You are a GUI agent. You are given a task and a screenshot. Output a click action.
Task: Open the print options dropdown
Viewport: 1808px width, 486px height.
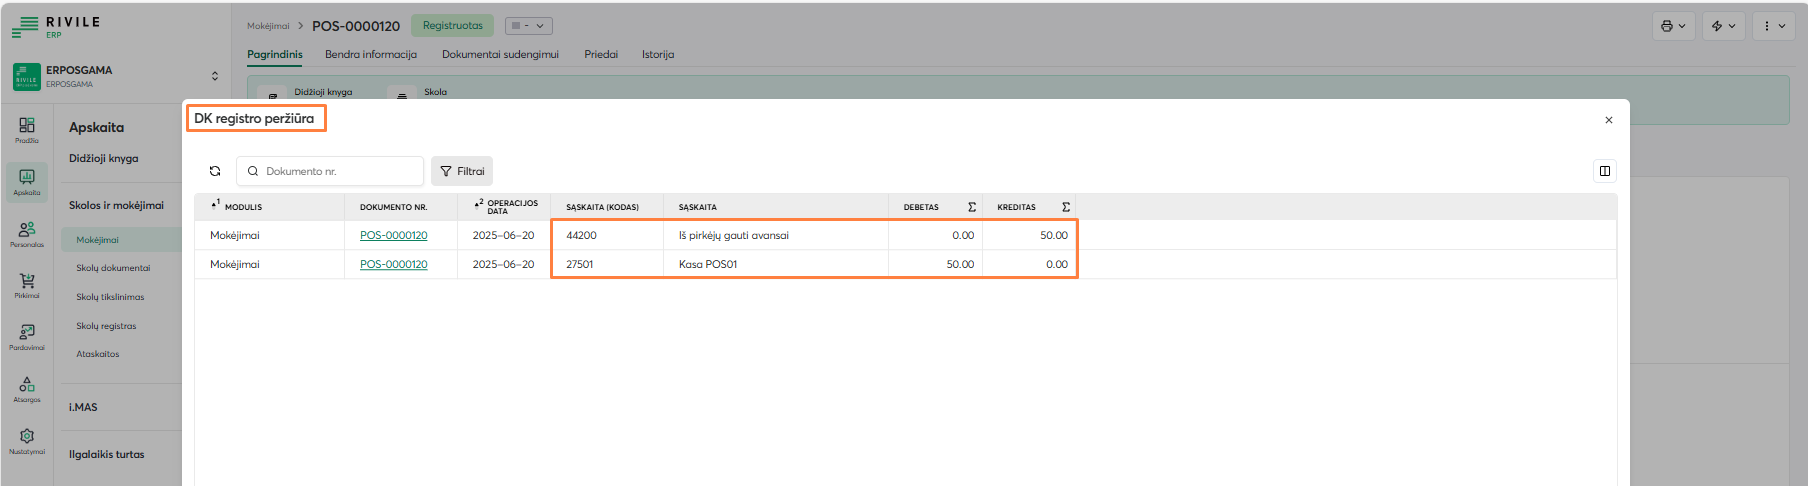pos(1673,26)
